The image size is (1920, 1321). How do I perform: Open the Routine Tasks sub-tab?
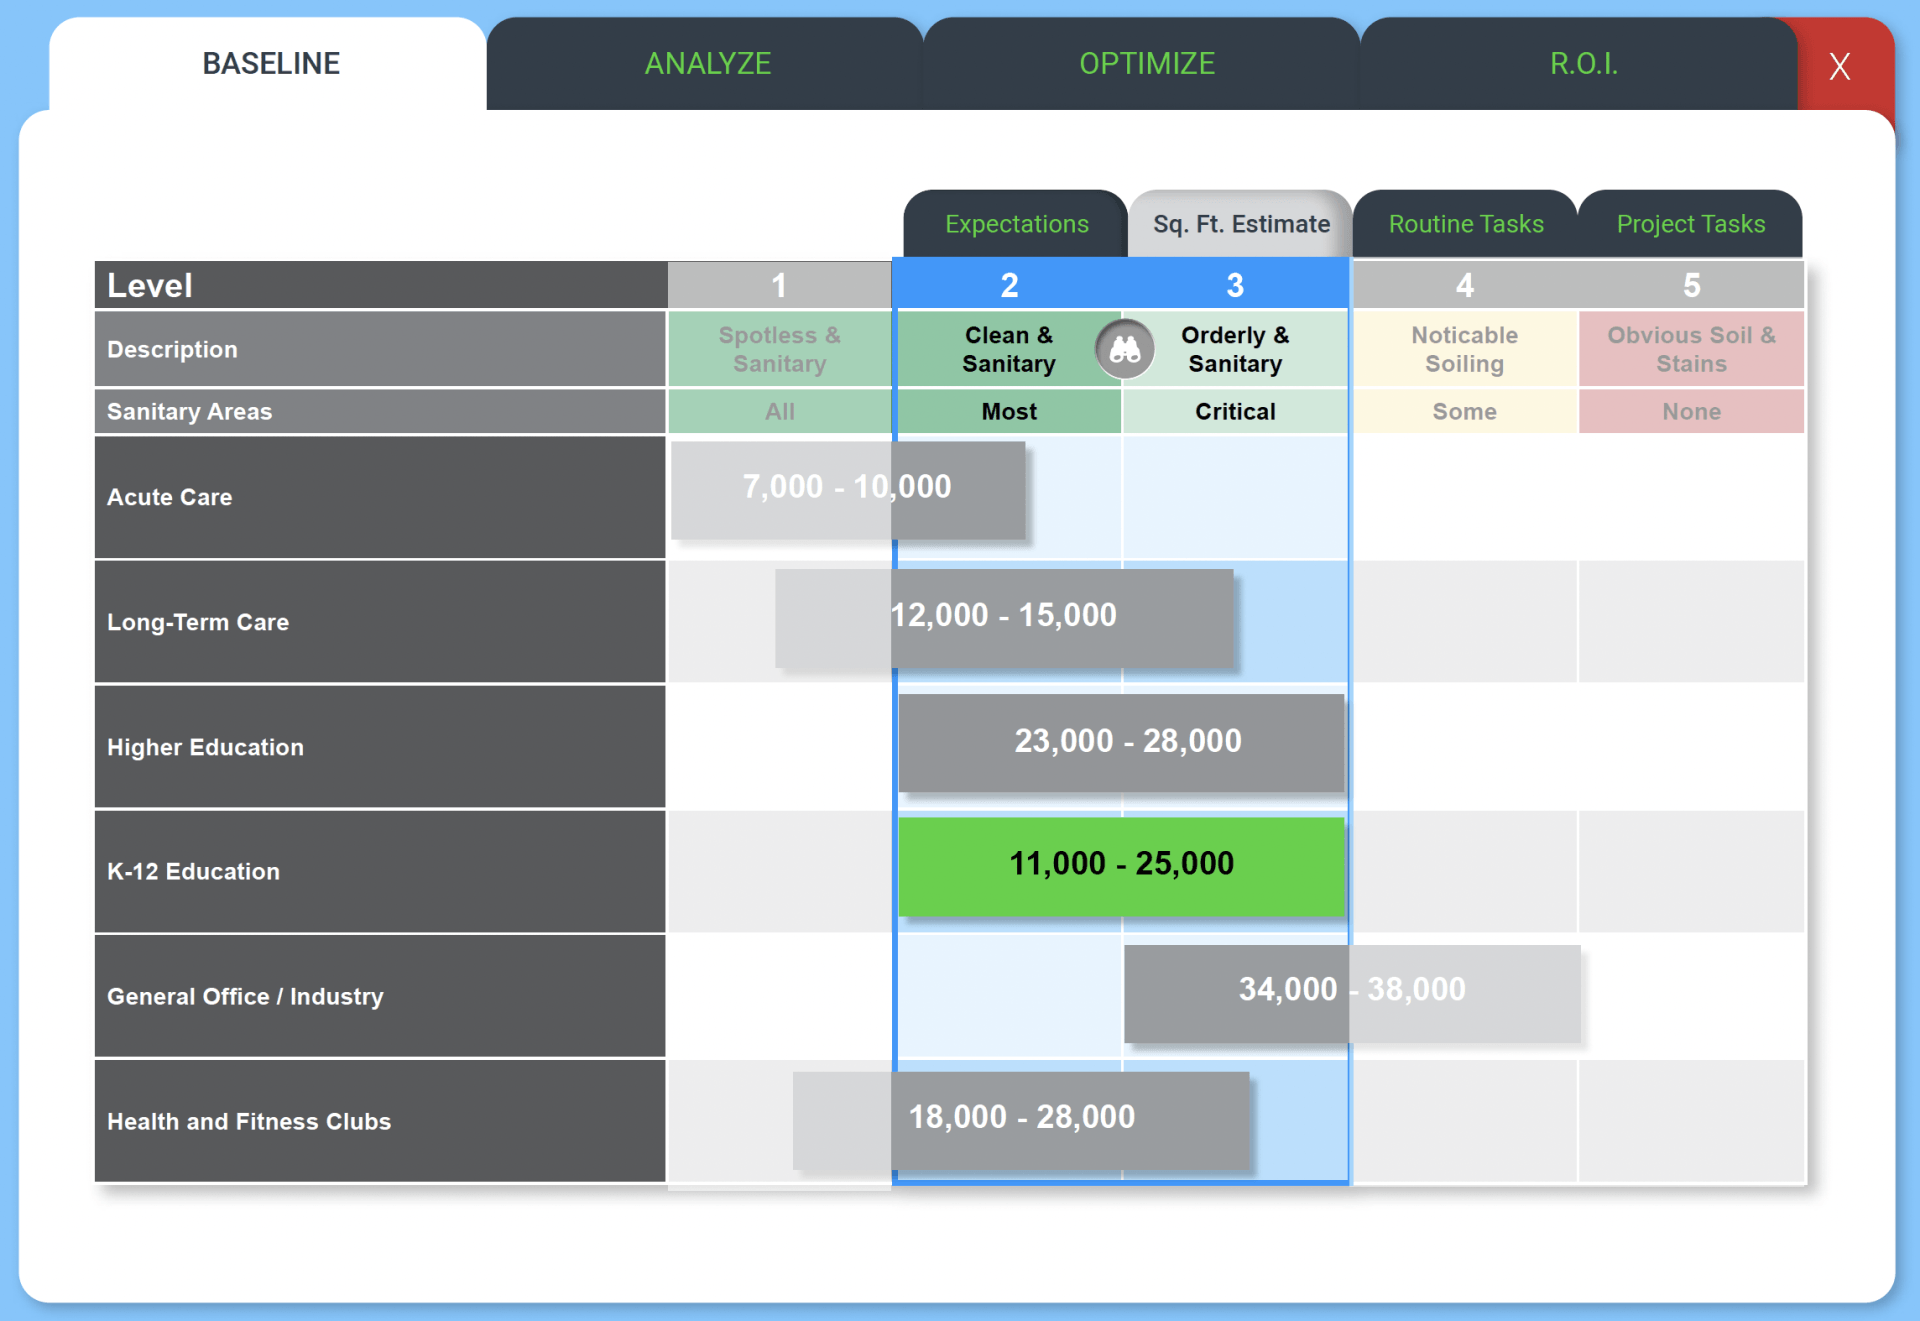pyautogui.click(x=1466, y=224)
